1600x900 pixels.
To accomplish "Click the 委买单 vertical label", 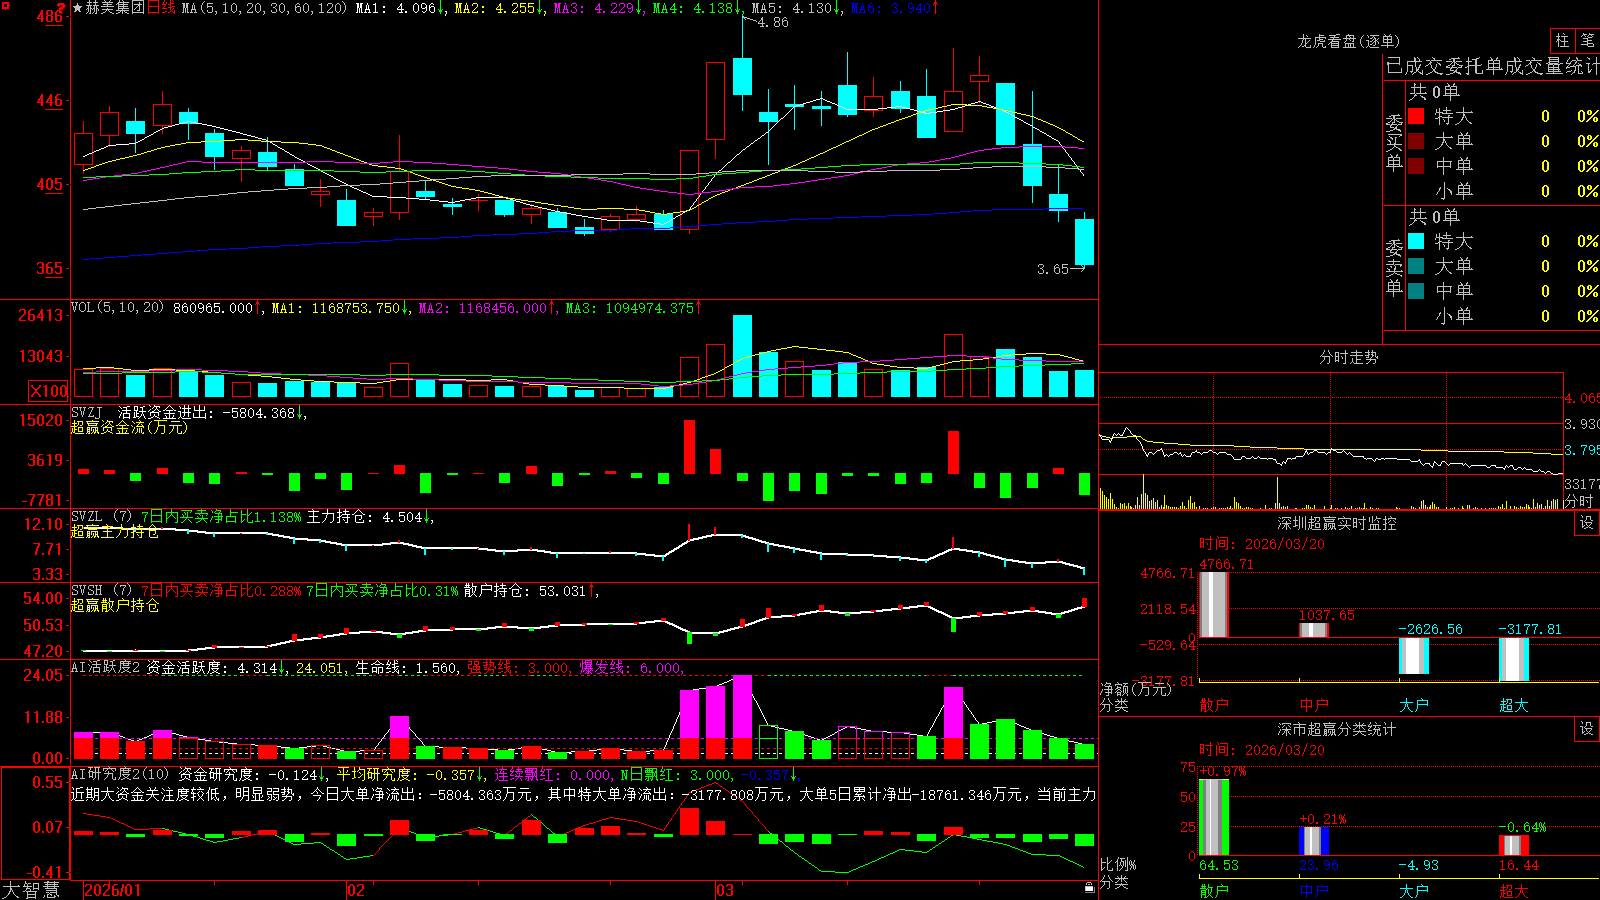I will pos(1394,142).
